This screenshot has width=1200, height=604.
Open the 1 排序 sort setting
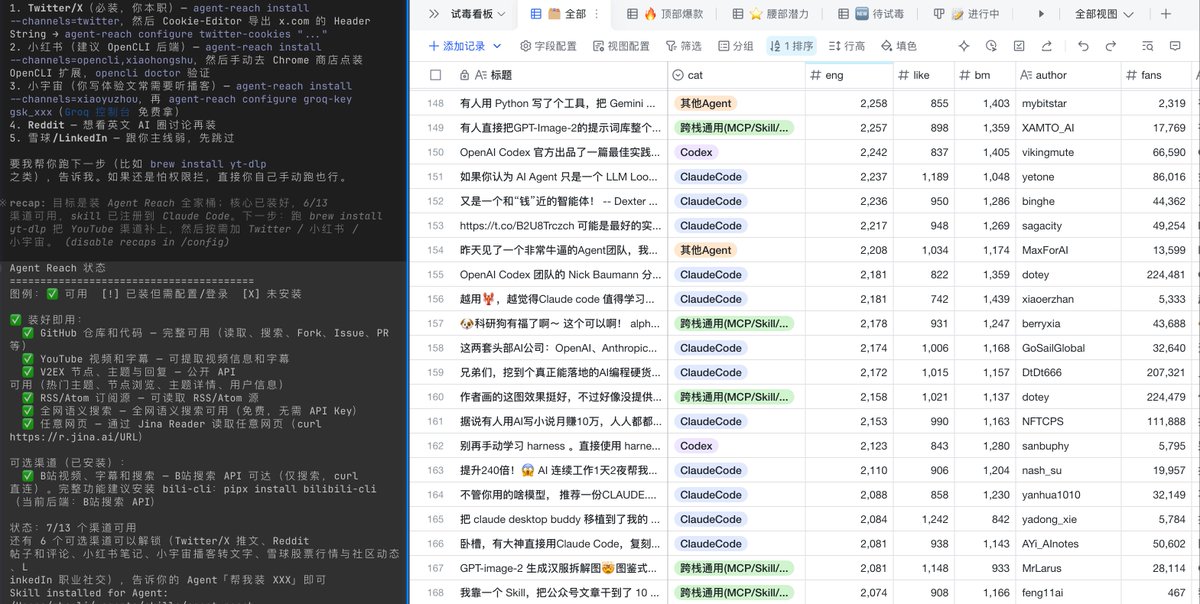click(x=792, y=46)
